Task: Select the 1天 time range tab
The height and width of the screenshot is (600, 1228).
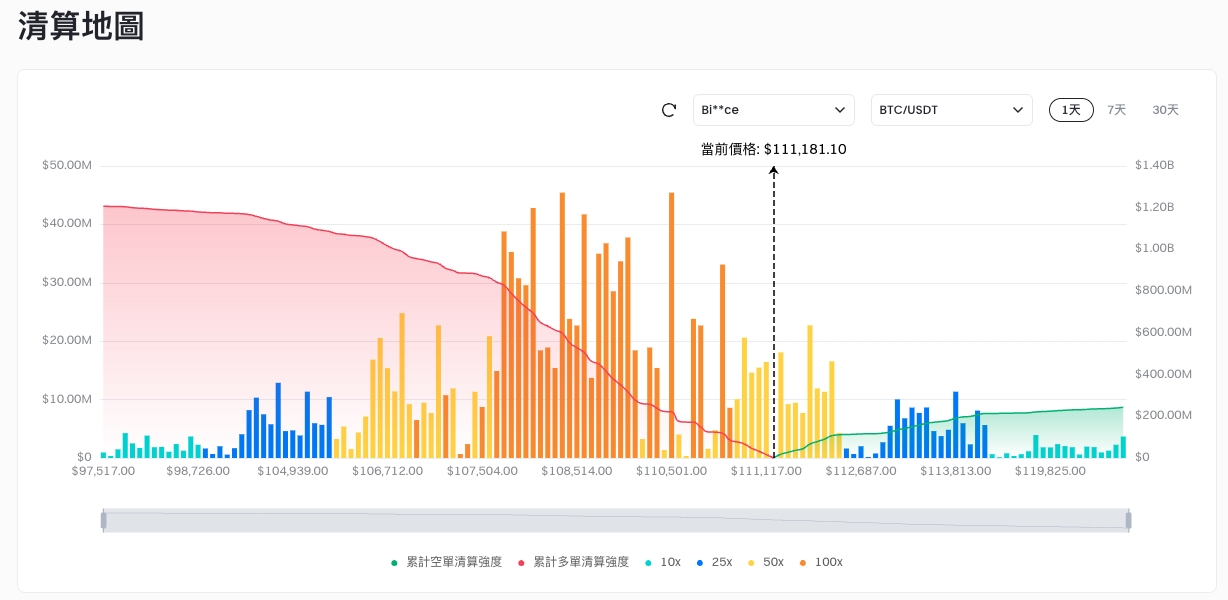Action: pyautogui.click(x=1071, y=110)
